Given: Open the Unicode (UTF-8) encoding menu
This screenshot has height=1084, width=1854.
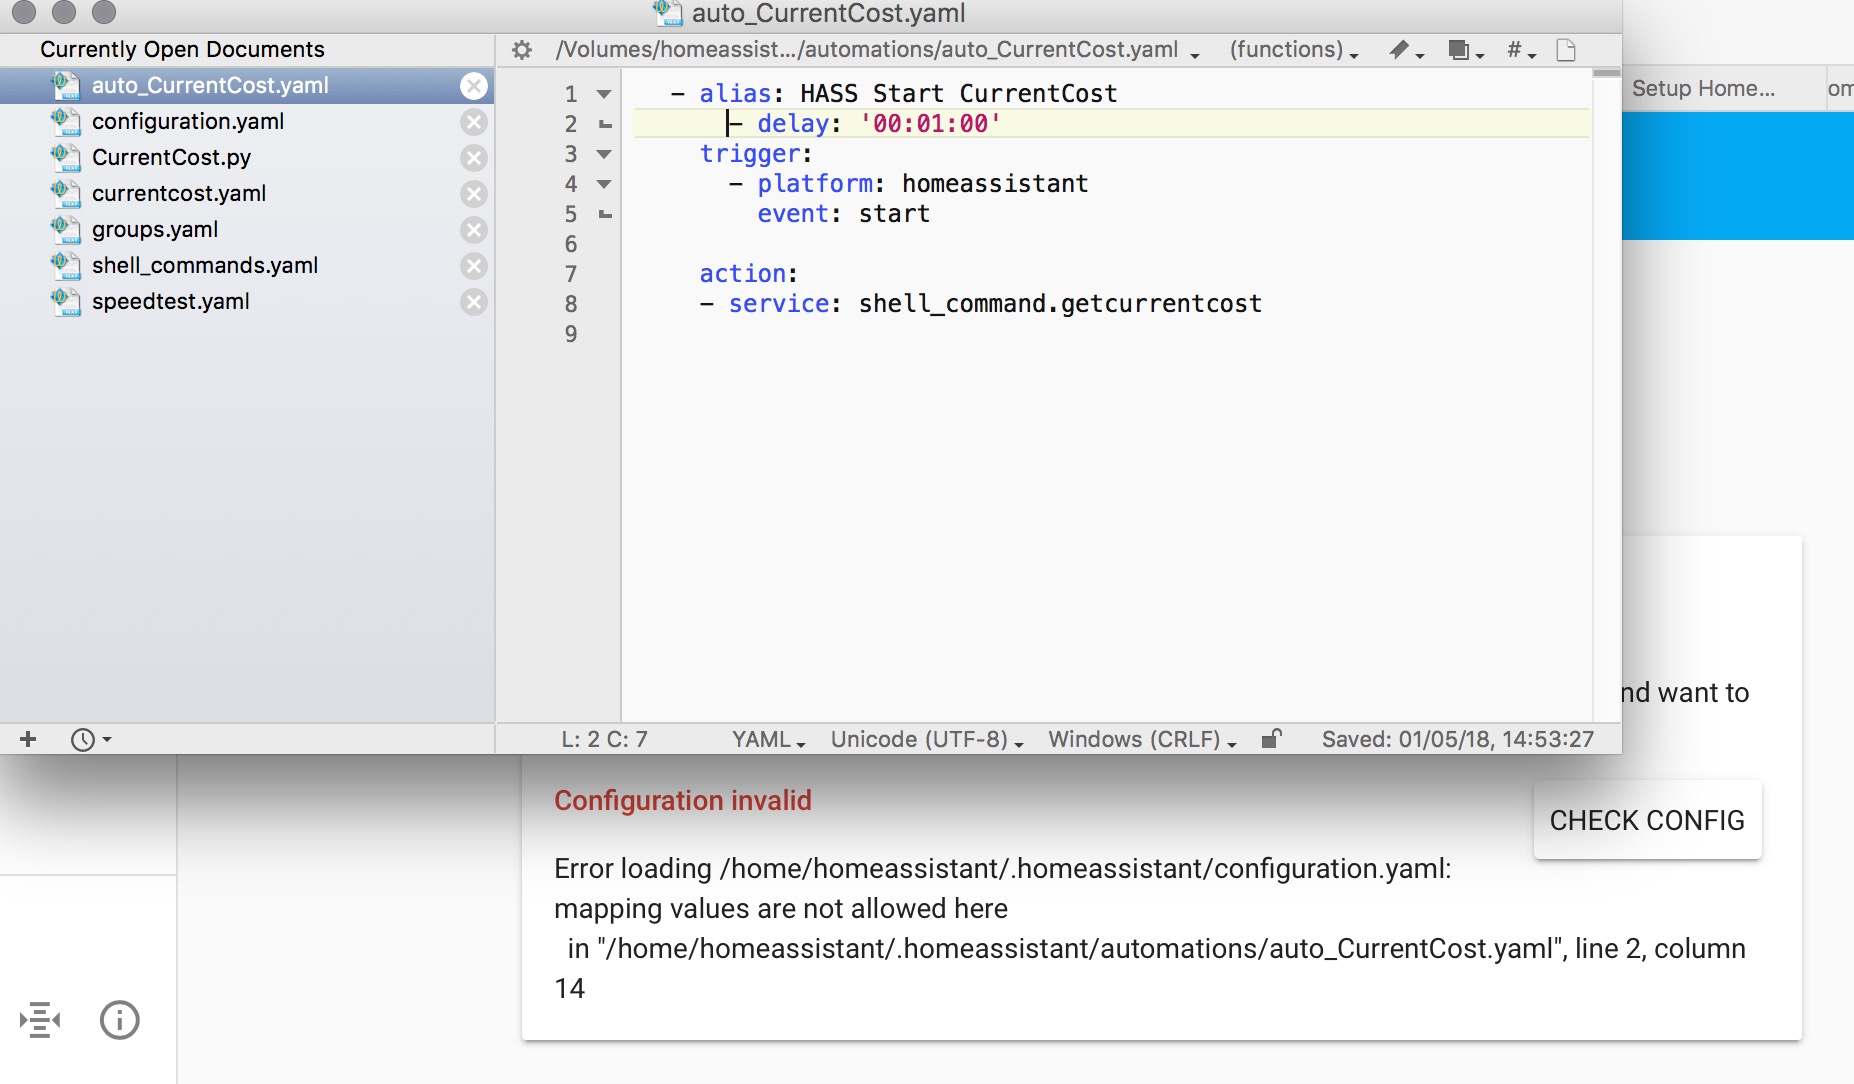Looking at the screenshot, I should 927,739.
